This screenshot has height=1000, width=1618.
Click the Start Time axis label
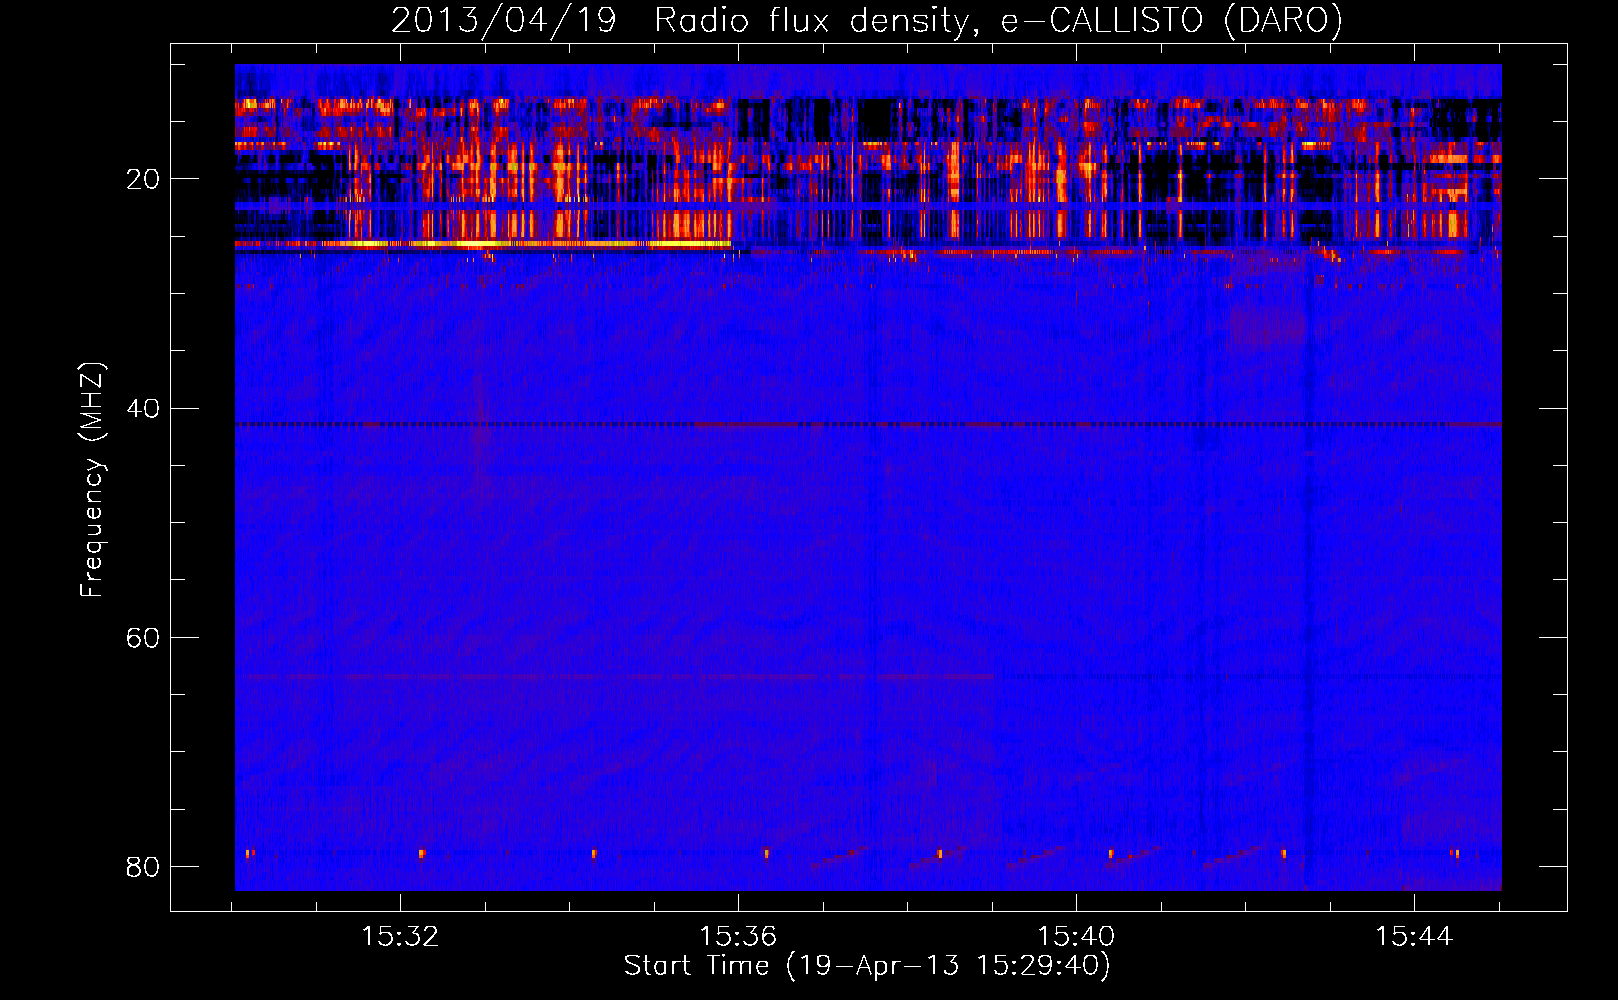[867, 966]
